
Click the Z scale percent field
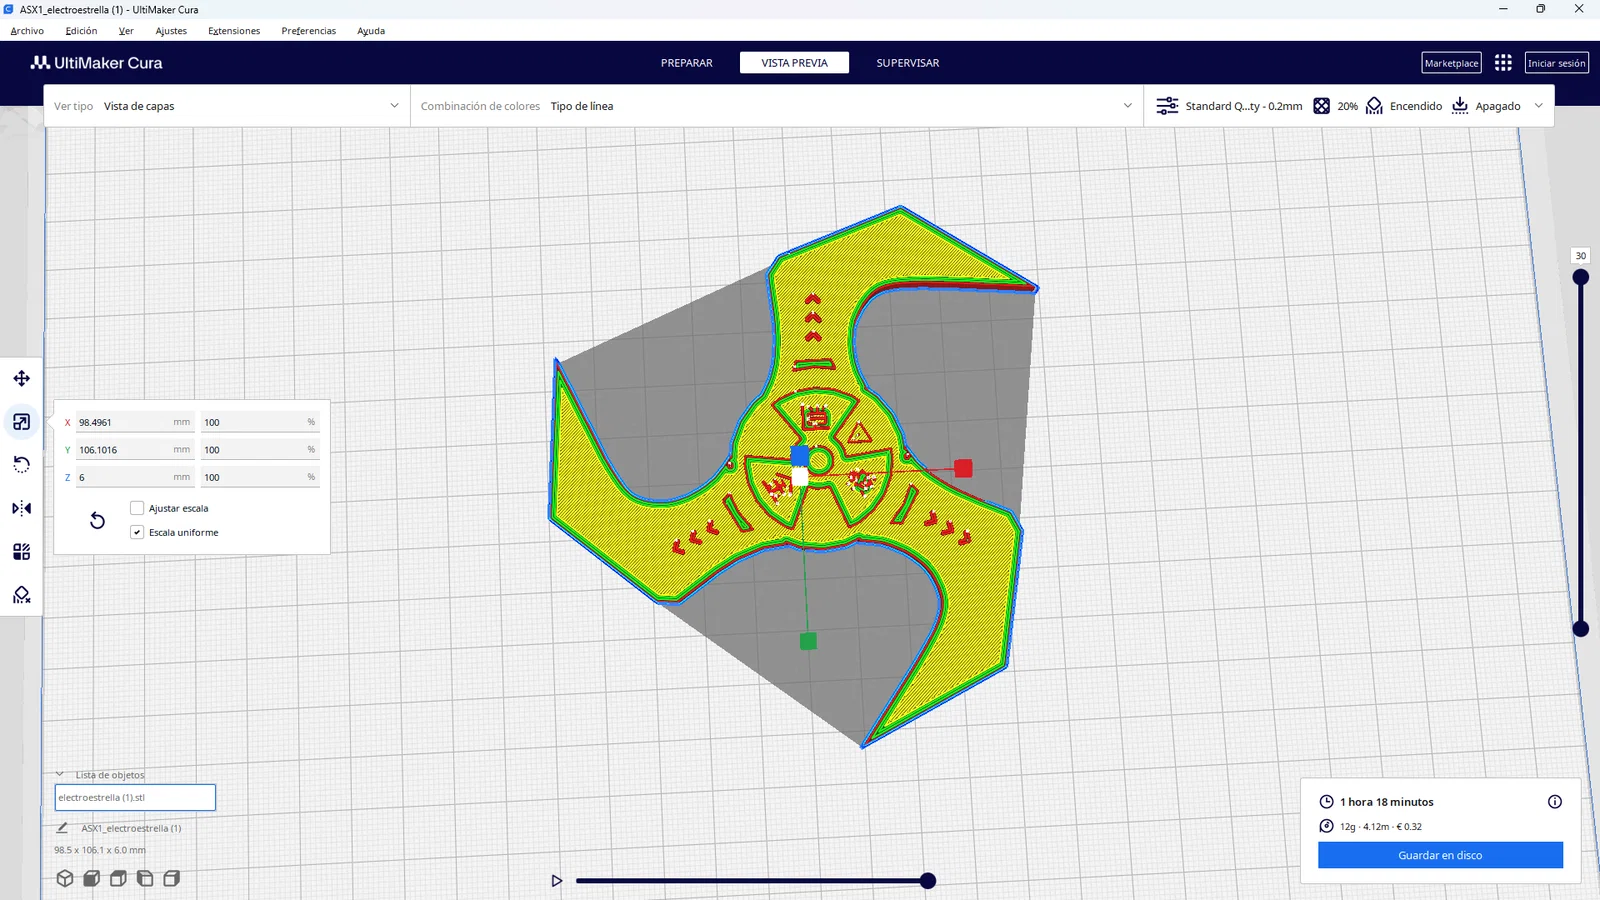[259, 477]
